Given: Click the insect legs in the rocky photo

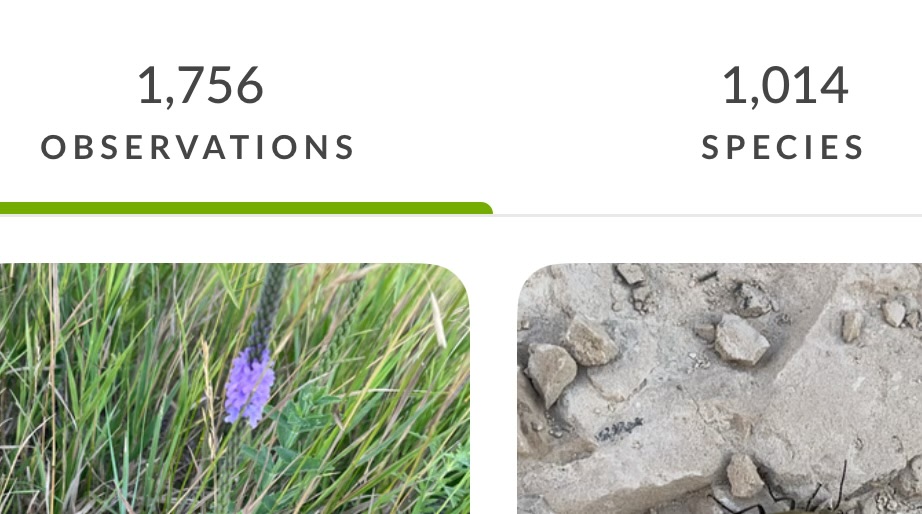Looking at the screenshot, I should pos(782,494).
